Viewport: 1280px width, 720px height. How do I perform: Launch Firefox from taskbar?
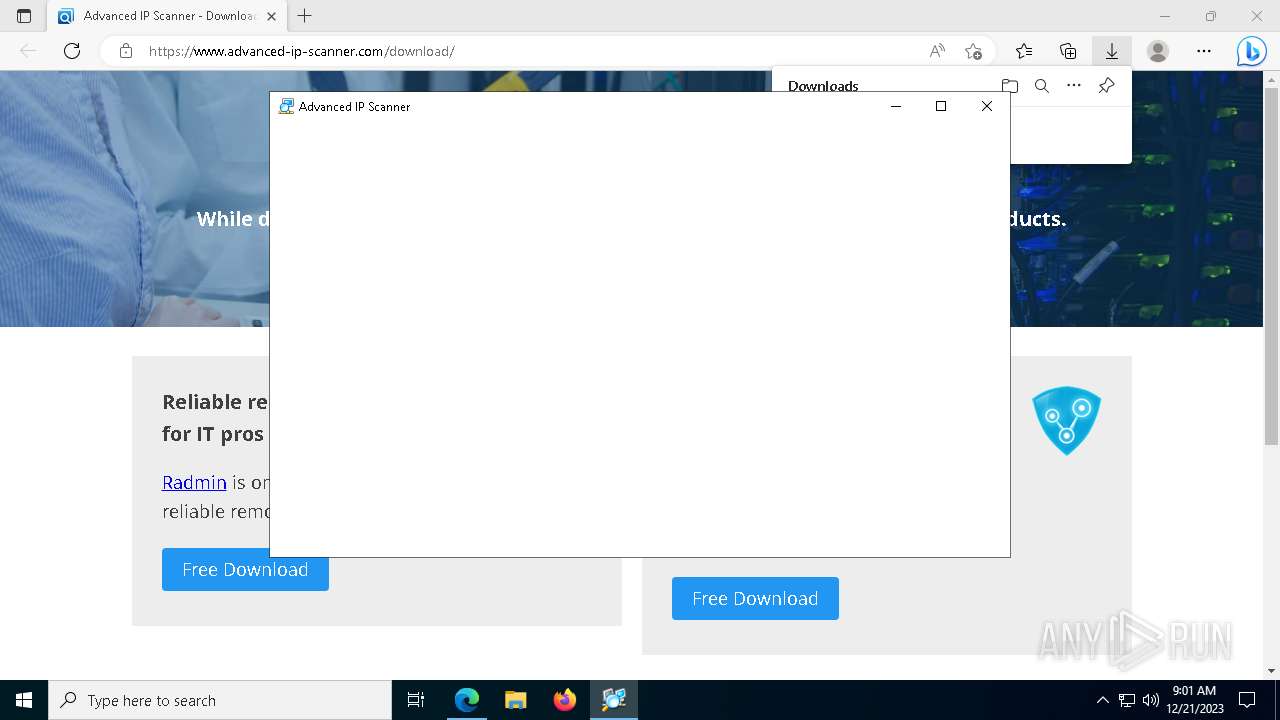pyautogui.click(x=565, y=700)
